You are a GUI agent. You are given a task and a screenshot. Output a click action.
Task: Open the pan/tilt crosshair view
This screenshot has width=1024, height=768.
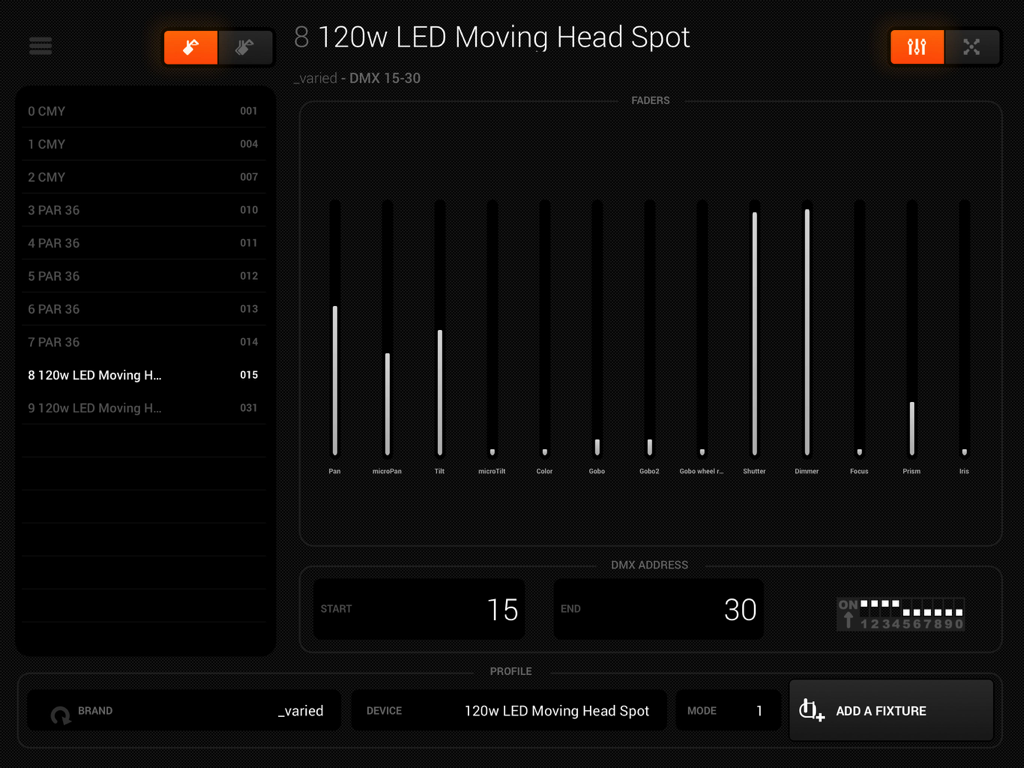click(x=973, y=46)
